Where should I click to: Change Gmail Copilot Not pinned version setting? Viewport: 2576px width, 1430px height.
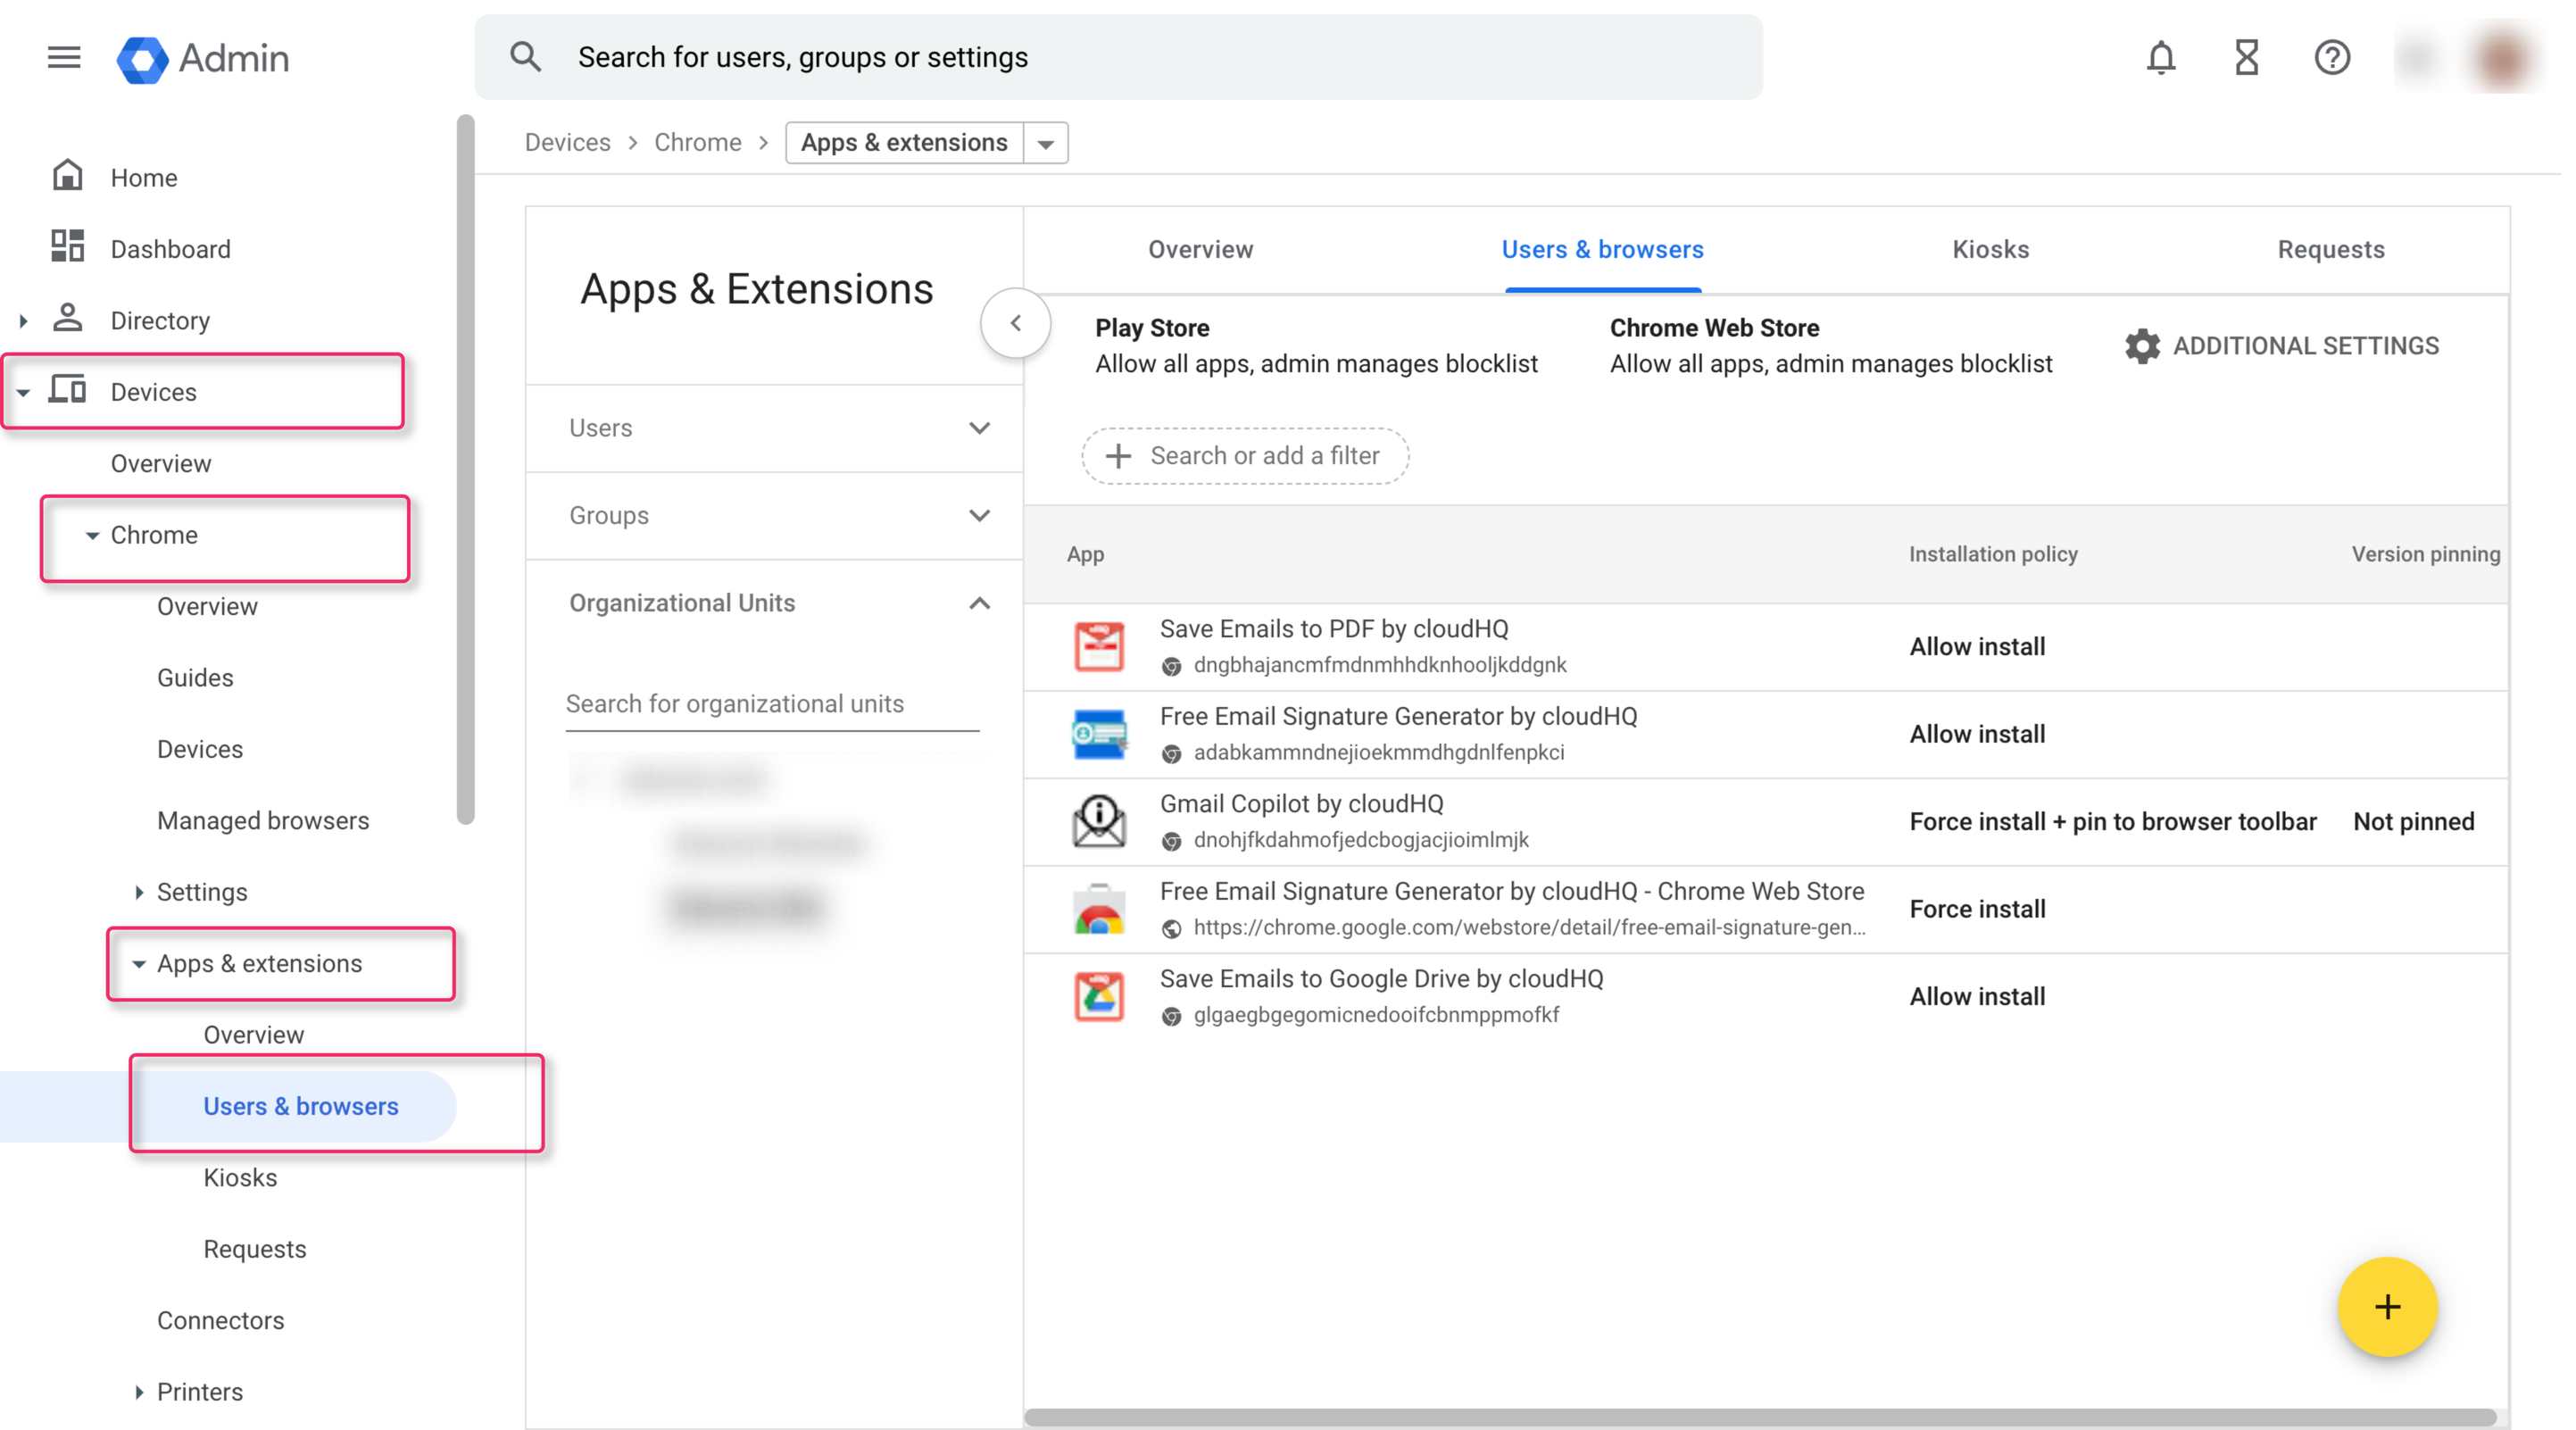[x=2413, y=822]
